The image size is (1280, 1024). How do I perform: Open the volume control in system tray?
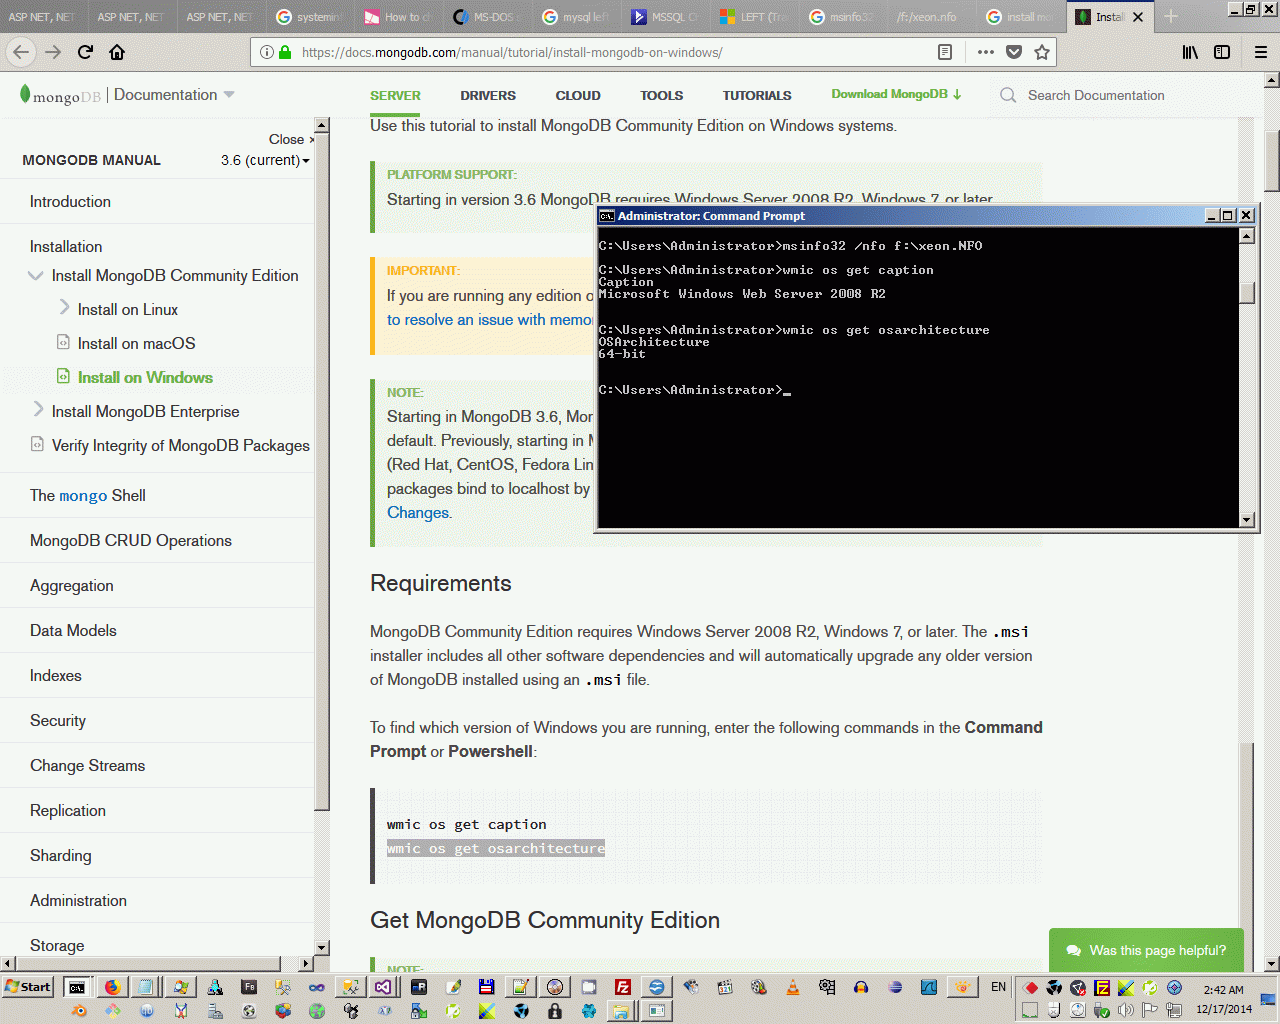click(x=1126, y=1010)
